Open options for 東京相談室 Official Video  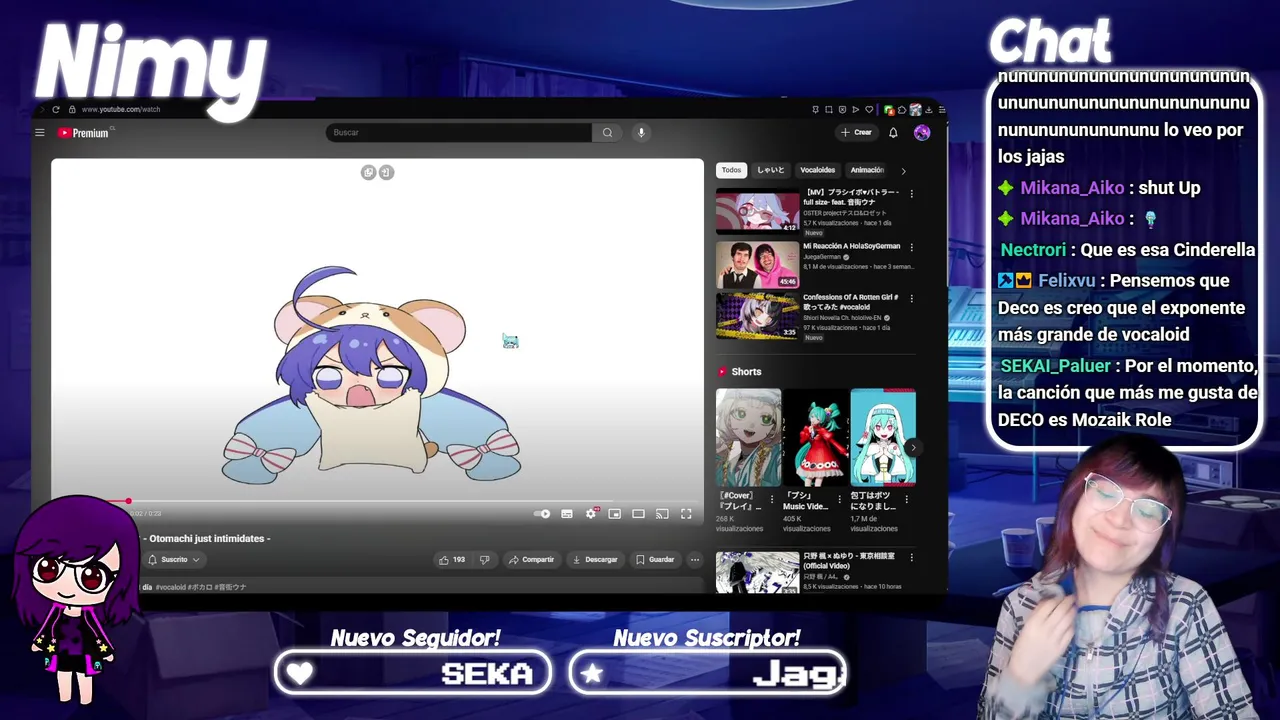(x=911, y=557)
